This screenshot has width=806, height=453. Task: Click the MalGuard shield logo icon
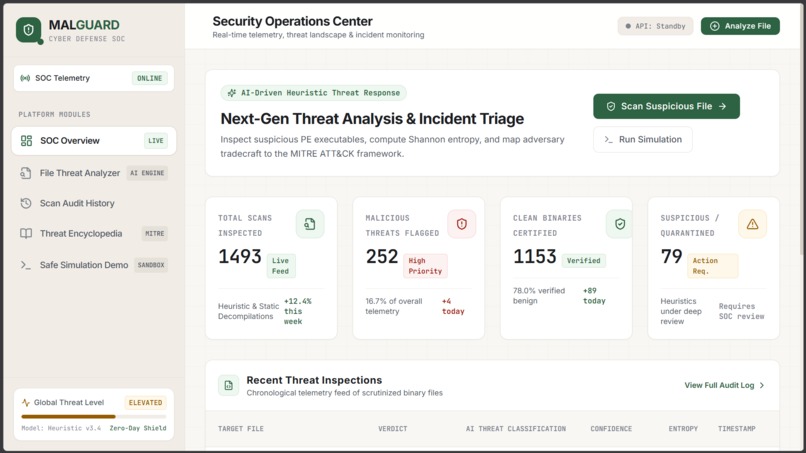click(x=29, y=30)
